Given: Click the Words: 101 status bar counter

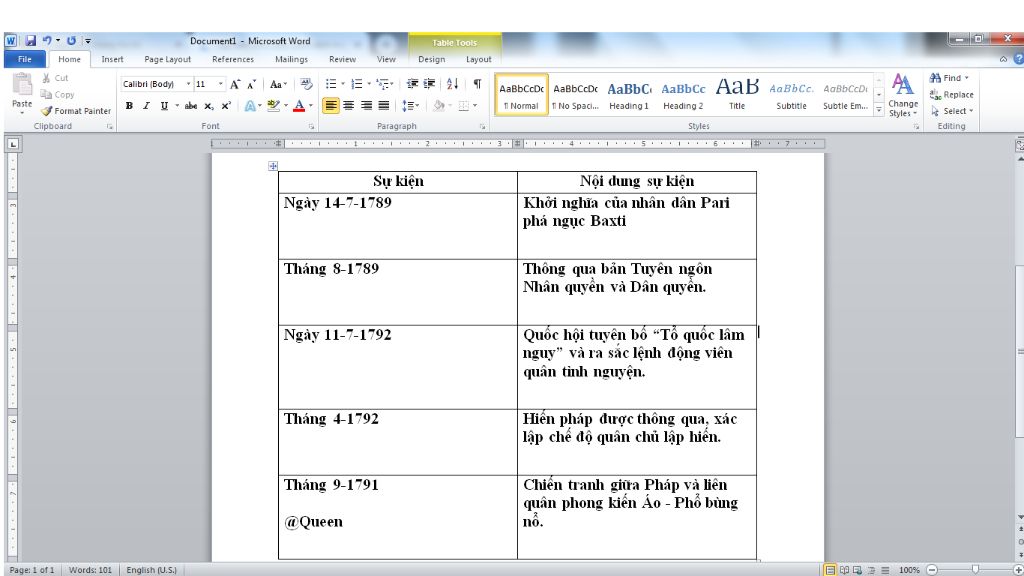Looking at the screenshot, I should (90, 570).
